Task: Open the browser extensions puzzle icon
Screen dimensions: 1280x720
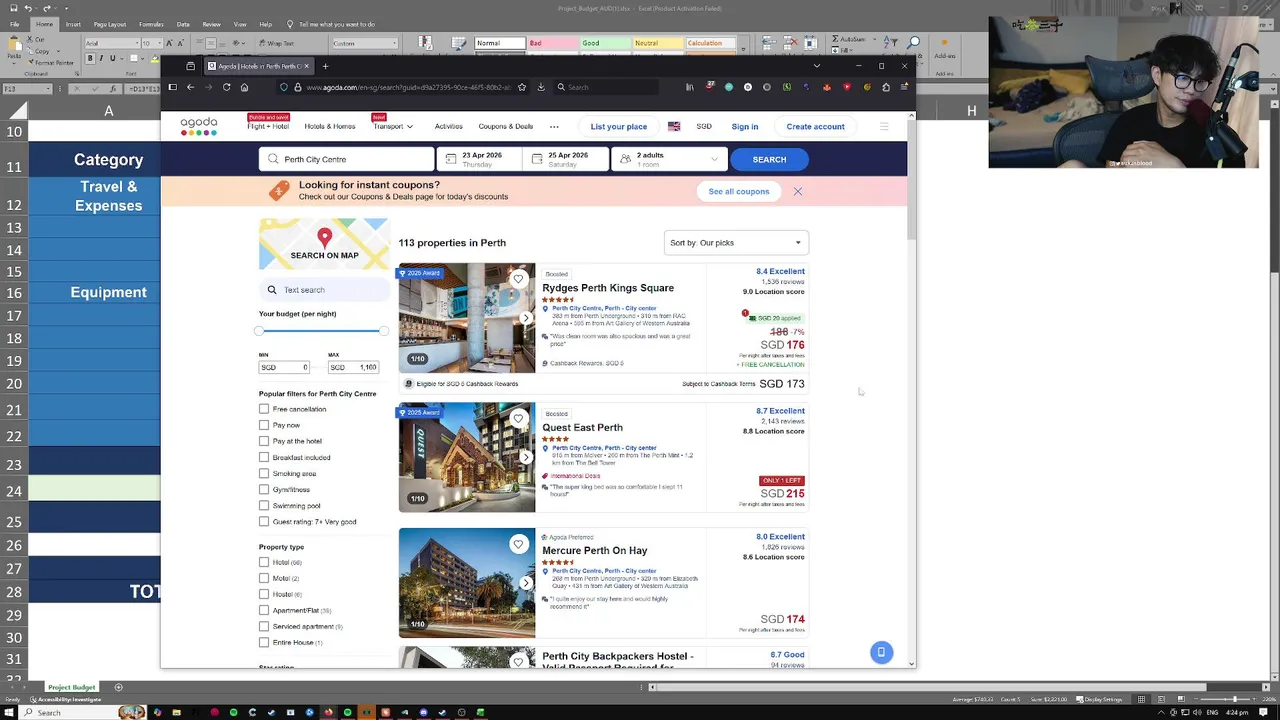Action: (x=886, y=87)
